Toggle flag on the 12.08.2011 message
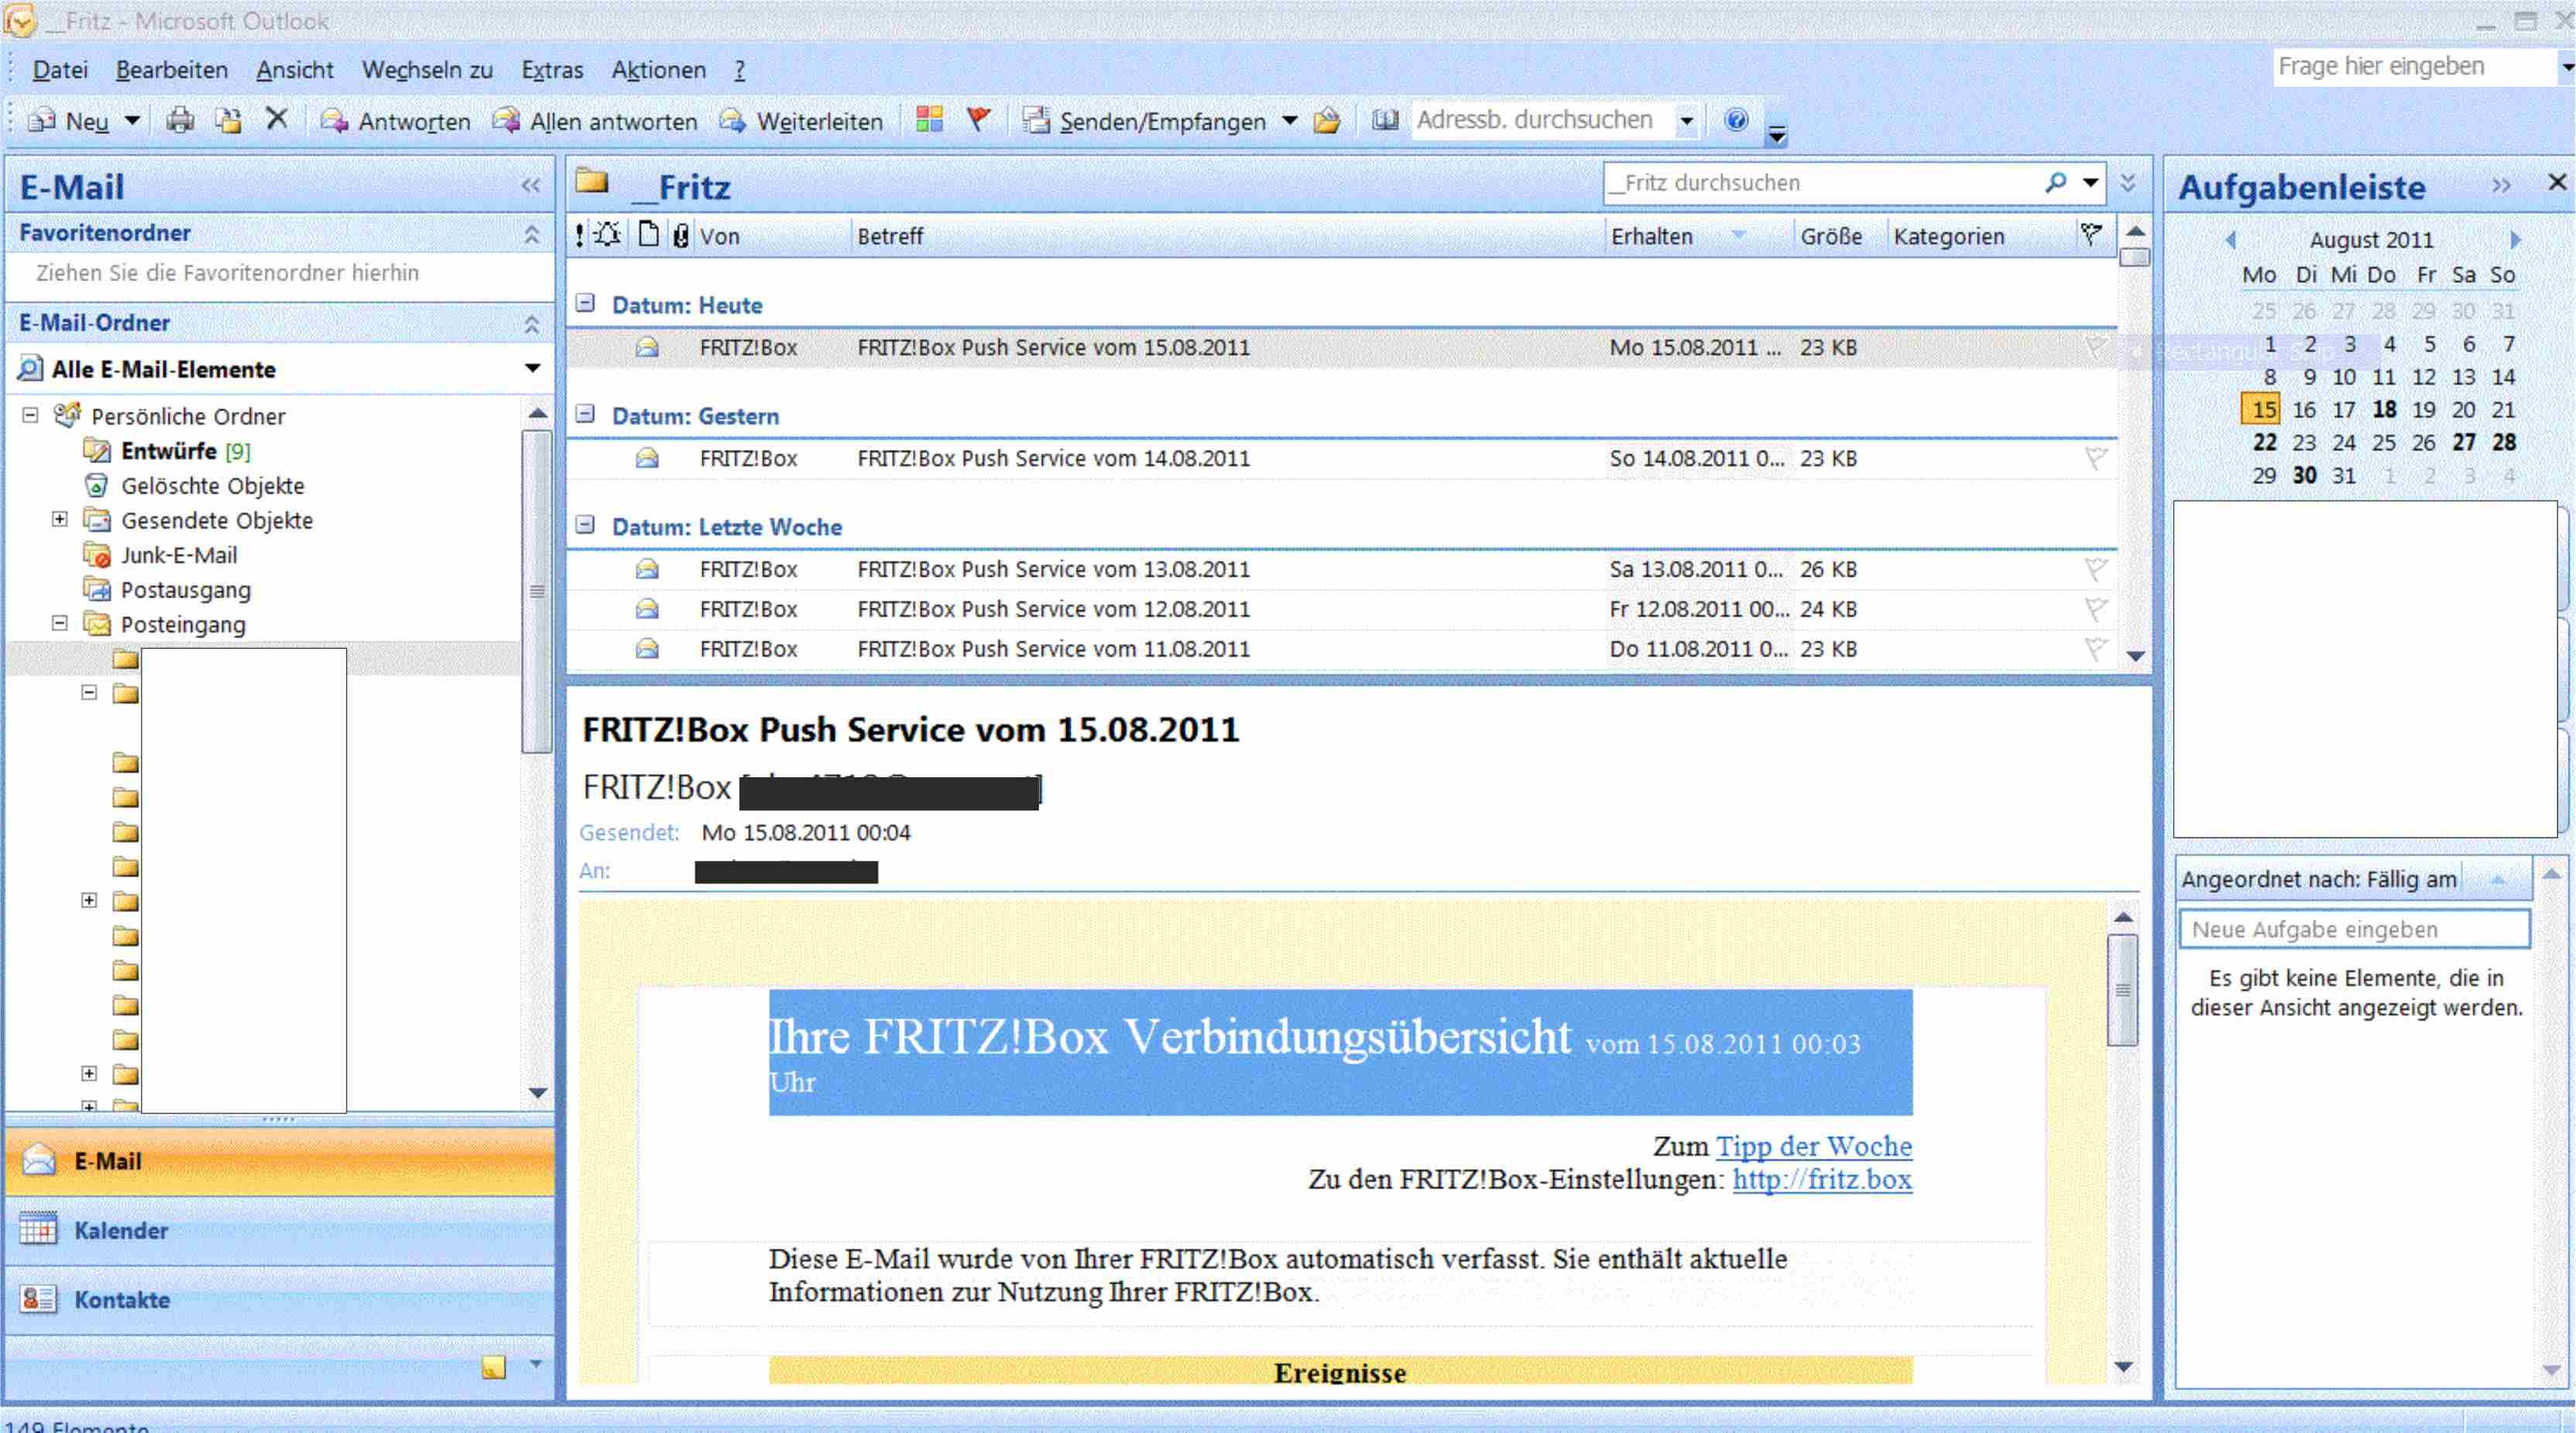This screenshot has width=2576, height=1433. 2095,609
